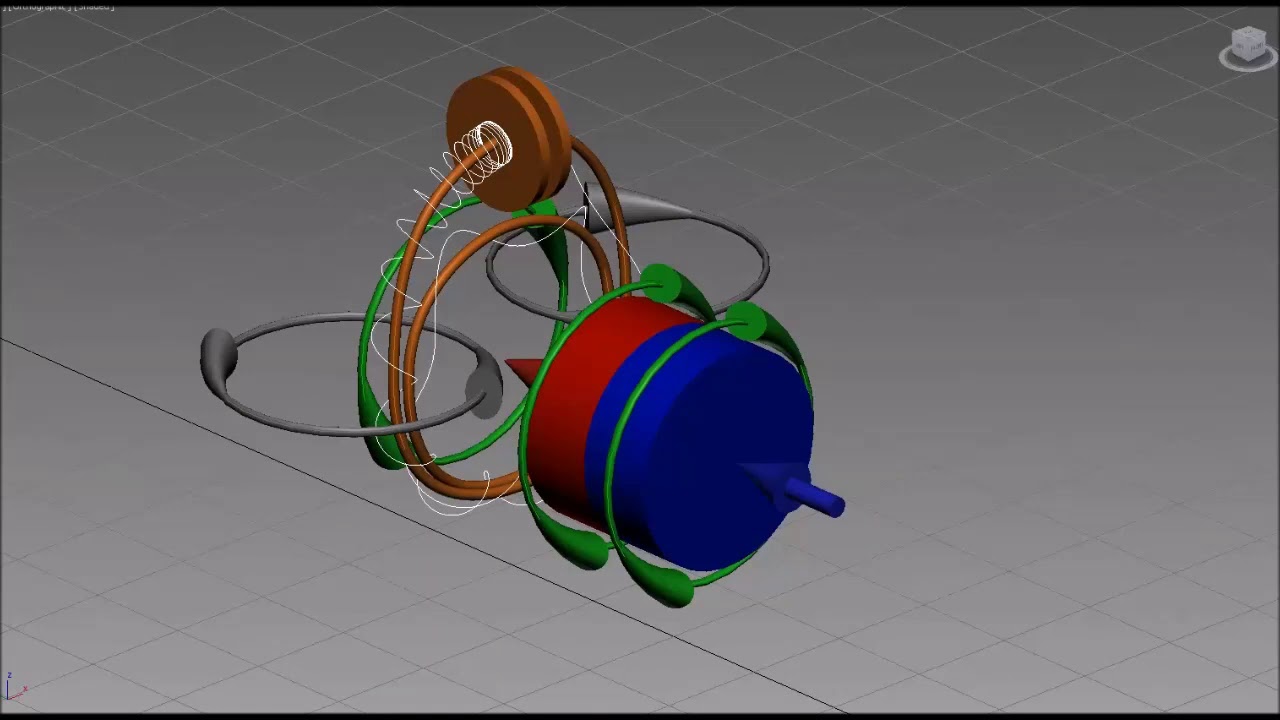This screenshot has width=1280, height=720.
Task: Select the red cone arrow tip
Action: pyautogui.click(x=522, y=371)
